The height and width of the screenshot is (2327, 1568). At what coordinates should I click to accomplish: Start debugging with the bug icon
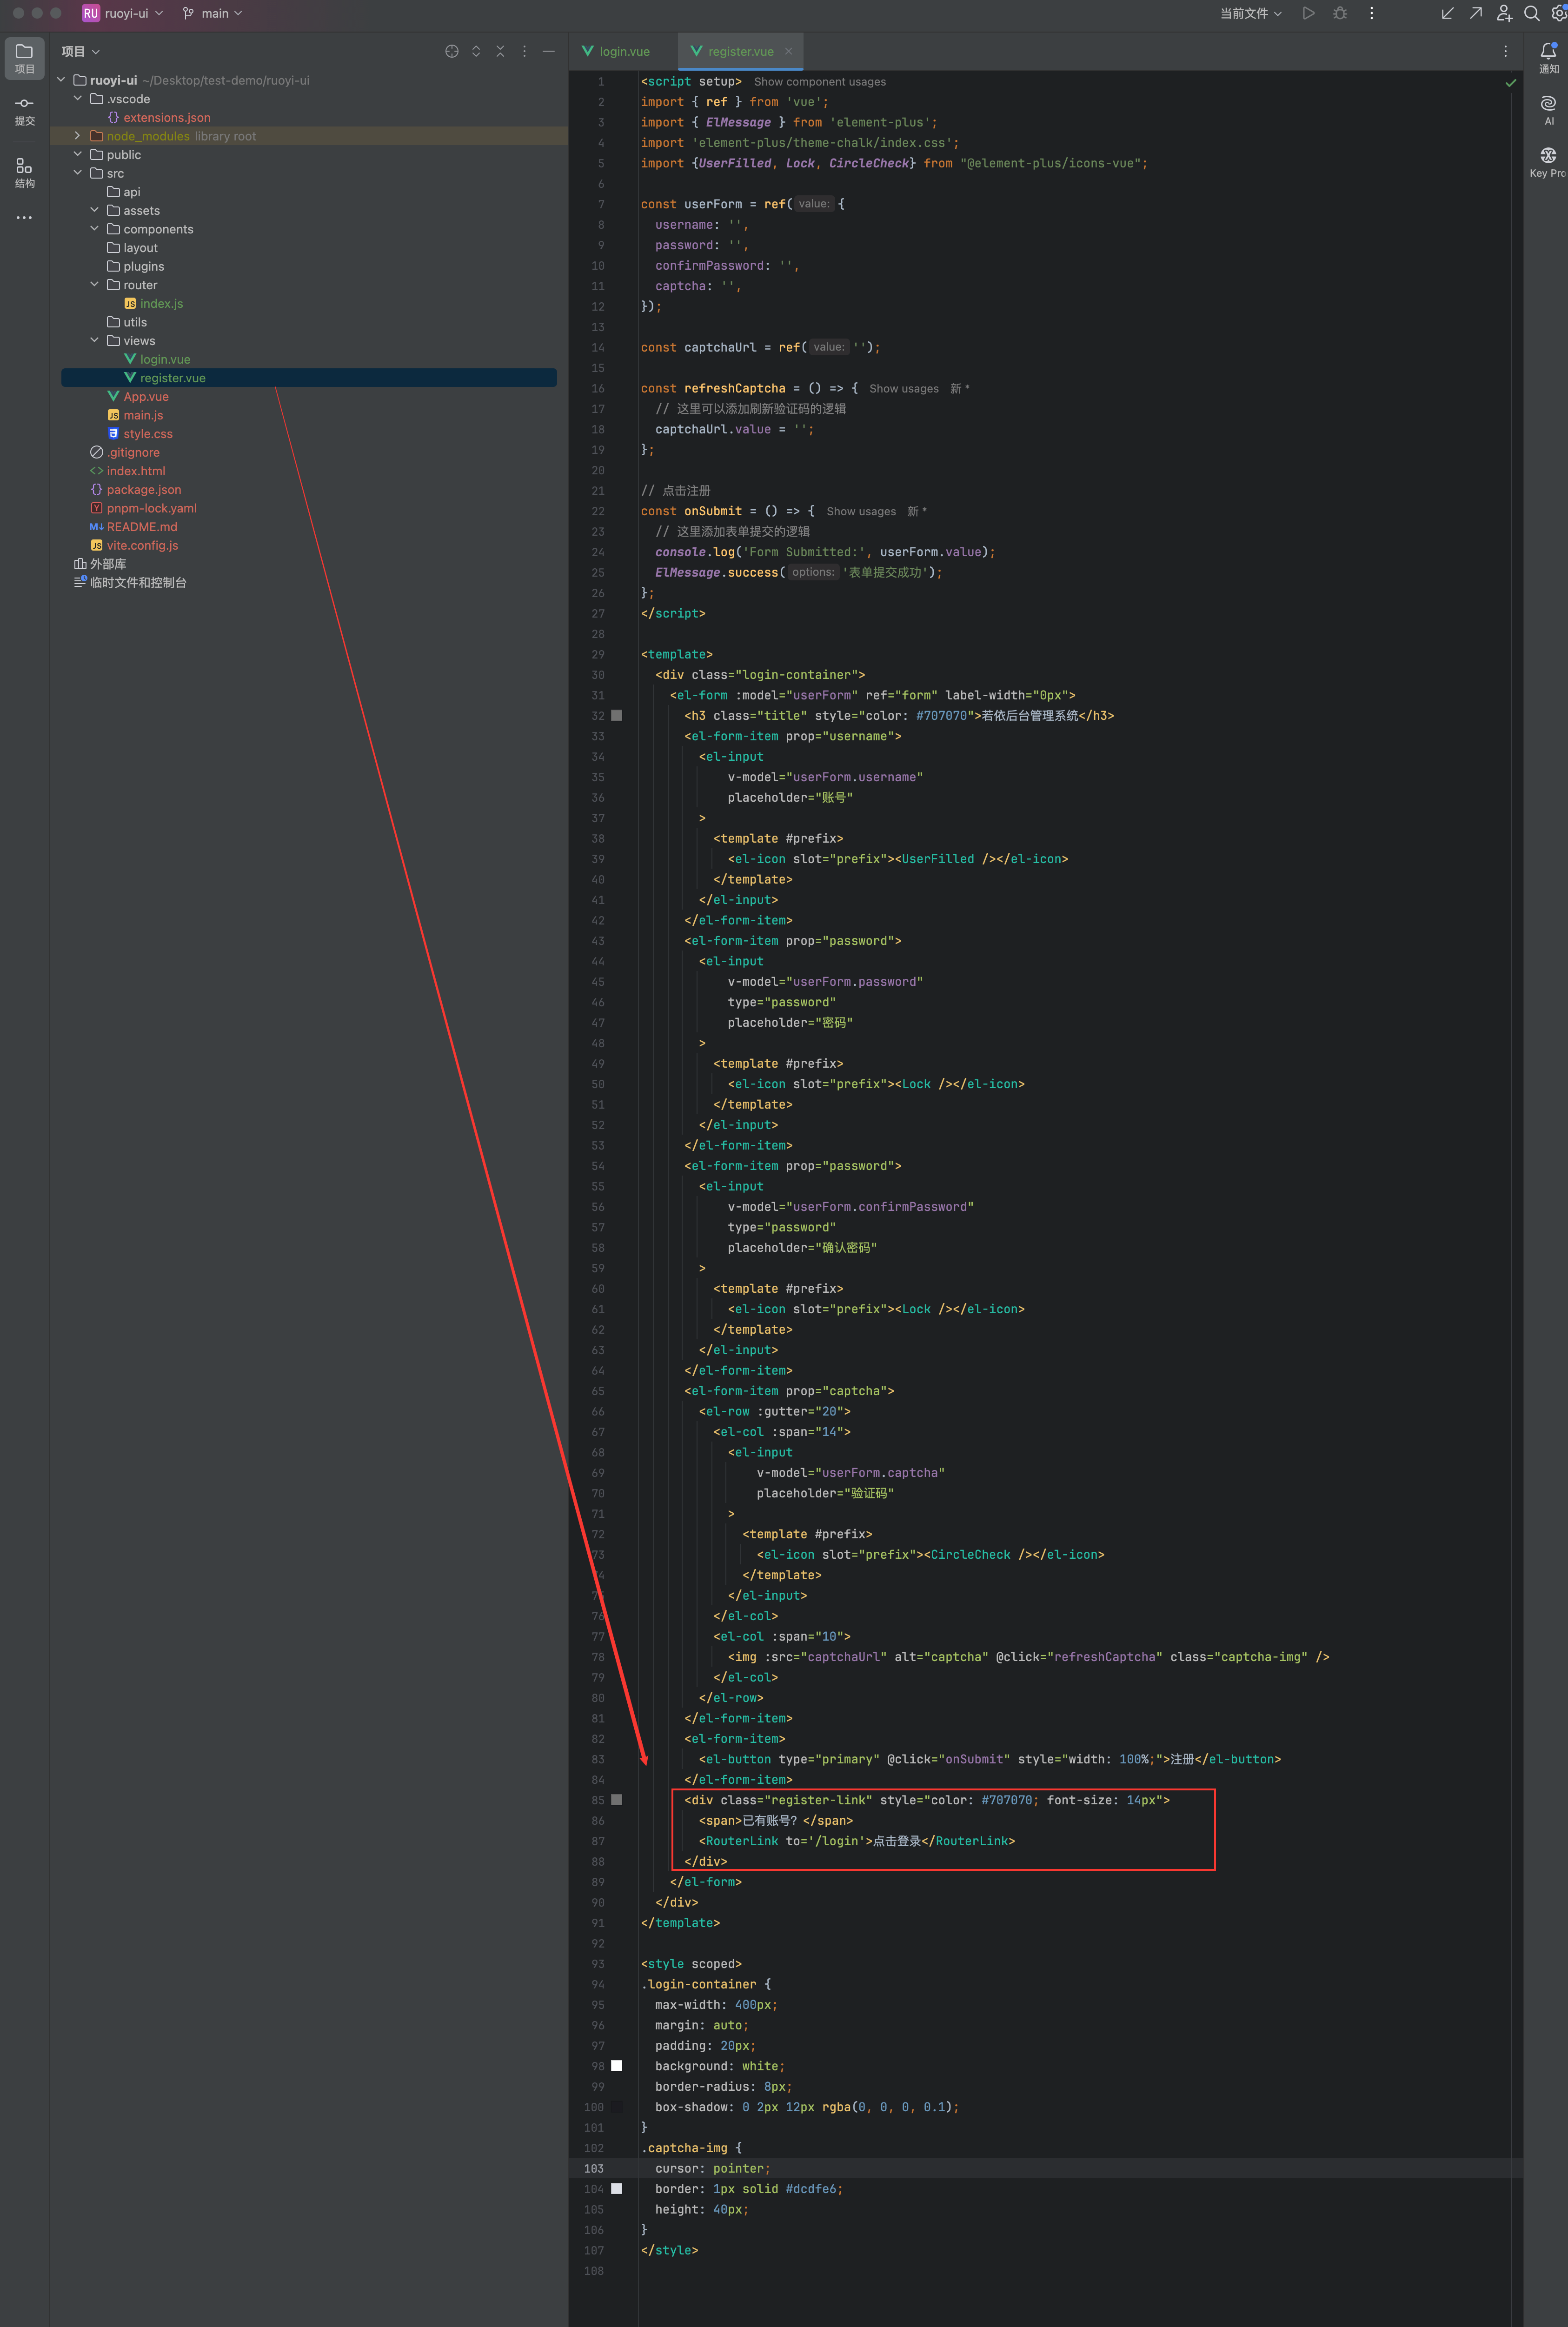(1340, 13)
